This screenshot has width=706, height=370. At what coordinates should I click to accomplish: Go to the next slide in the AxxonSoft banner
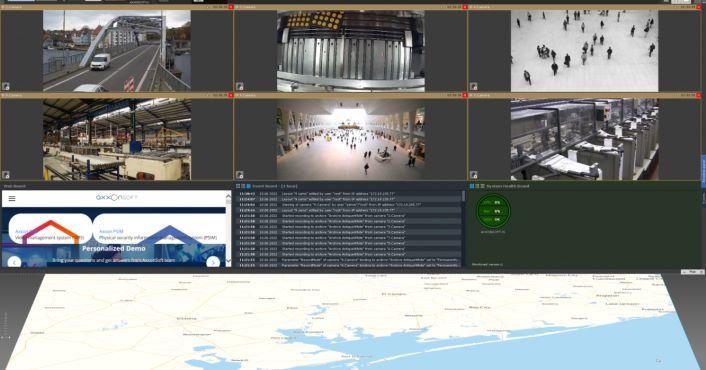(x=213, y=262)
